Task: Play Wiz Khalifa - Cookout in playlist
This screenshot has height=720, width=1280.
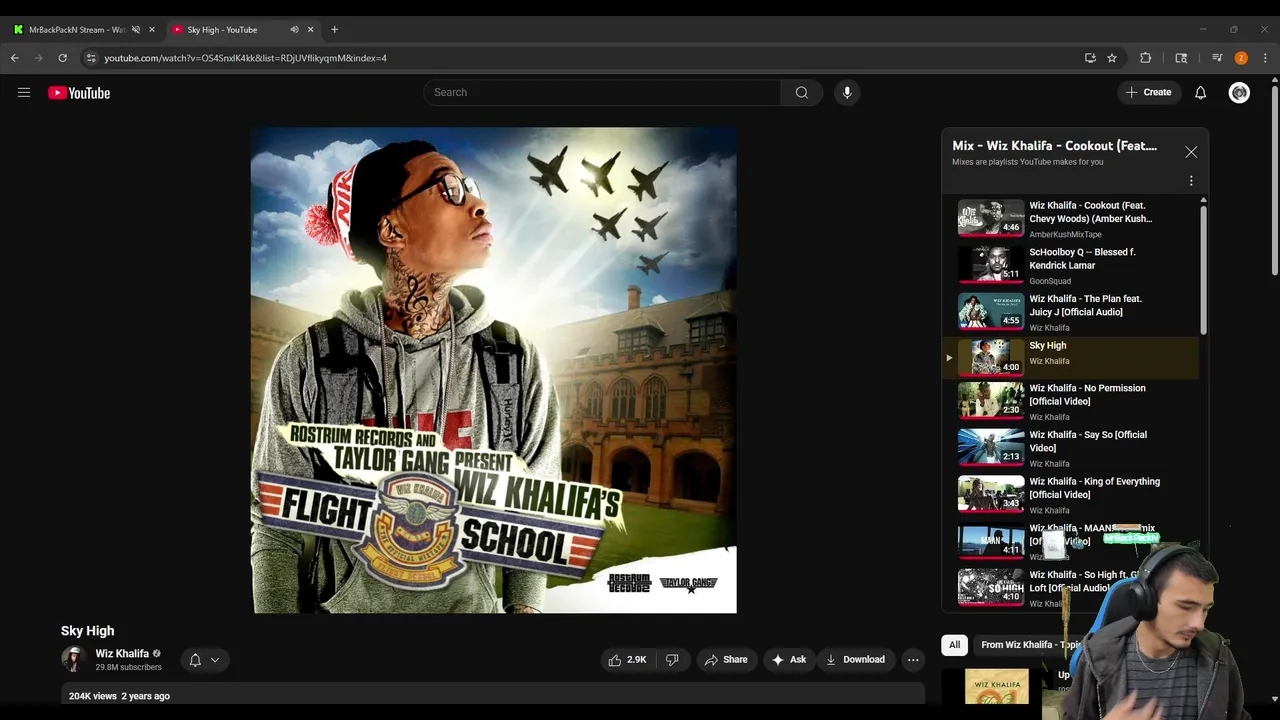Action: click(x=1071, y=218)
